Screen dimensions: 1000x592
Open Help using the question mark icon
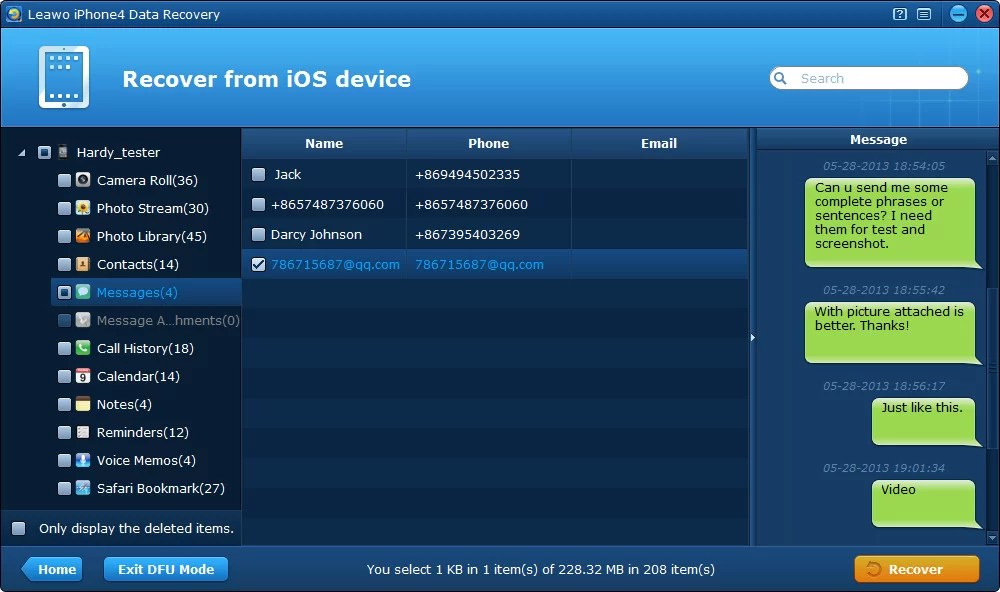[899, 13]
